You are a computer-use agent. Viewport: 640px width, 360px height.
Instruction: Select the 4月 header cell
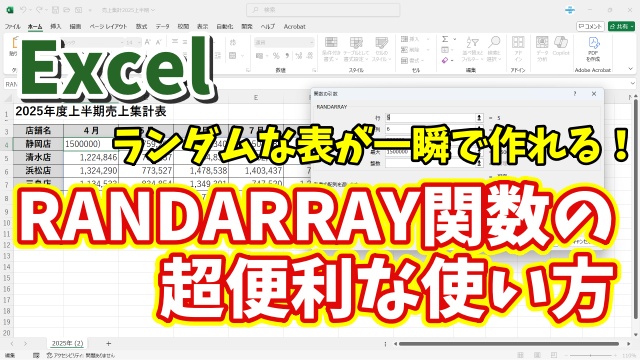(x=91, y=131)
